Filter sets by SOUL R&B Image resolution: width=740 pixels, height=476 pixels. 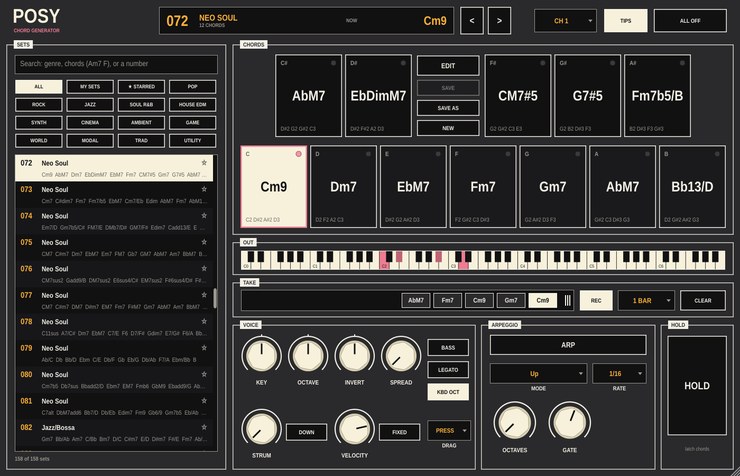tap(142, 105)
